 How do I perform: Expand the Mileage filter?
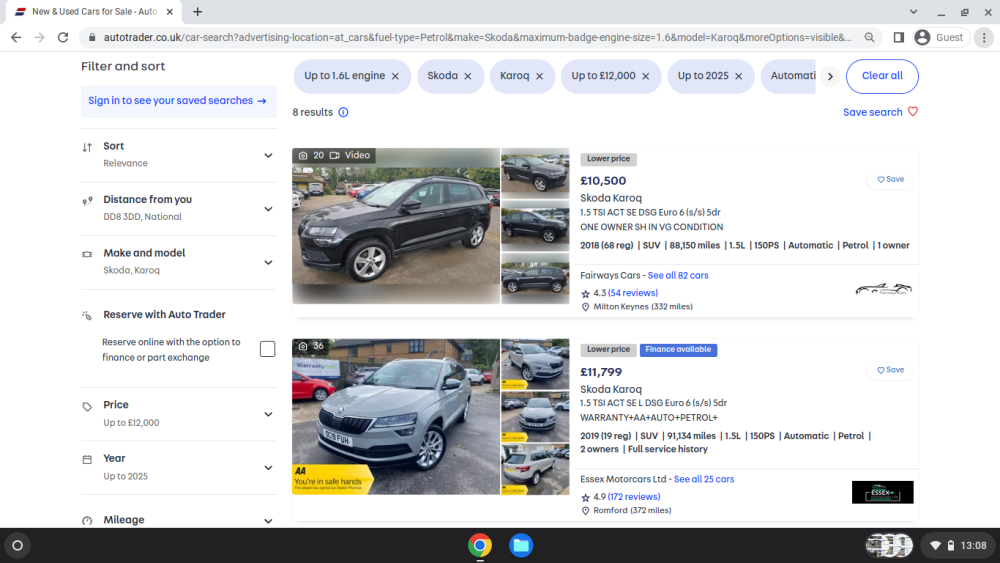click(268, 521)
